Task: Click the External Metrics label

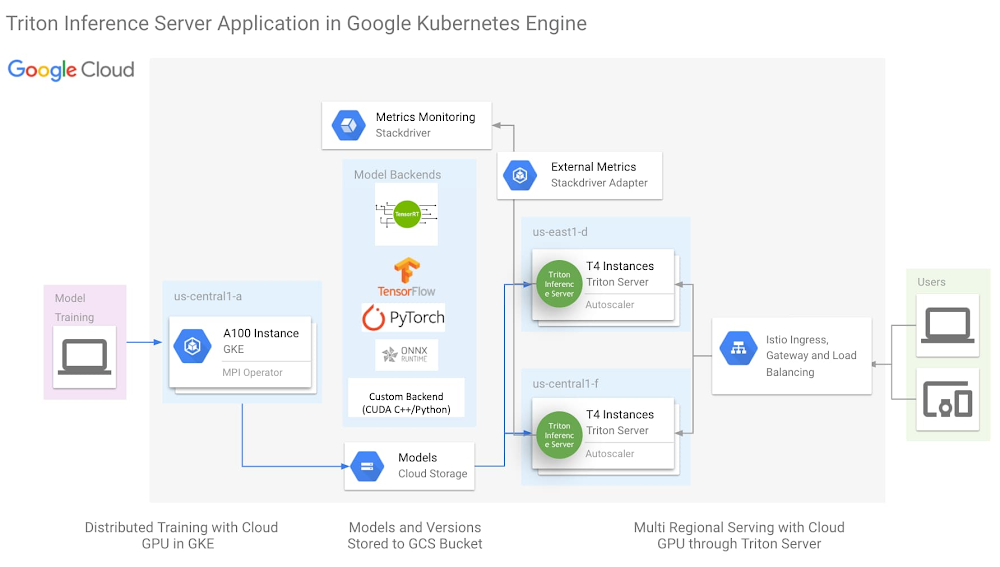Action: (594, 166)
